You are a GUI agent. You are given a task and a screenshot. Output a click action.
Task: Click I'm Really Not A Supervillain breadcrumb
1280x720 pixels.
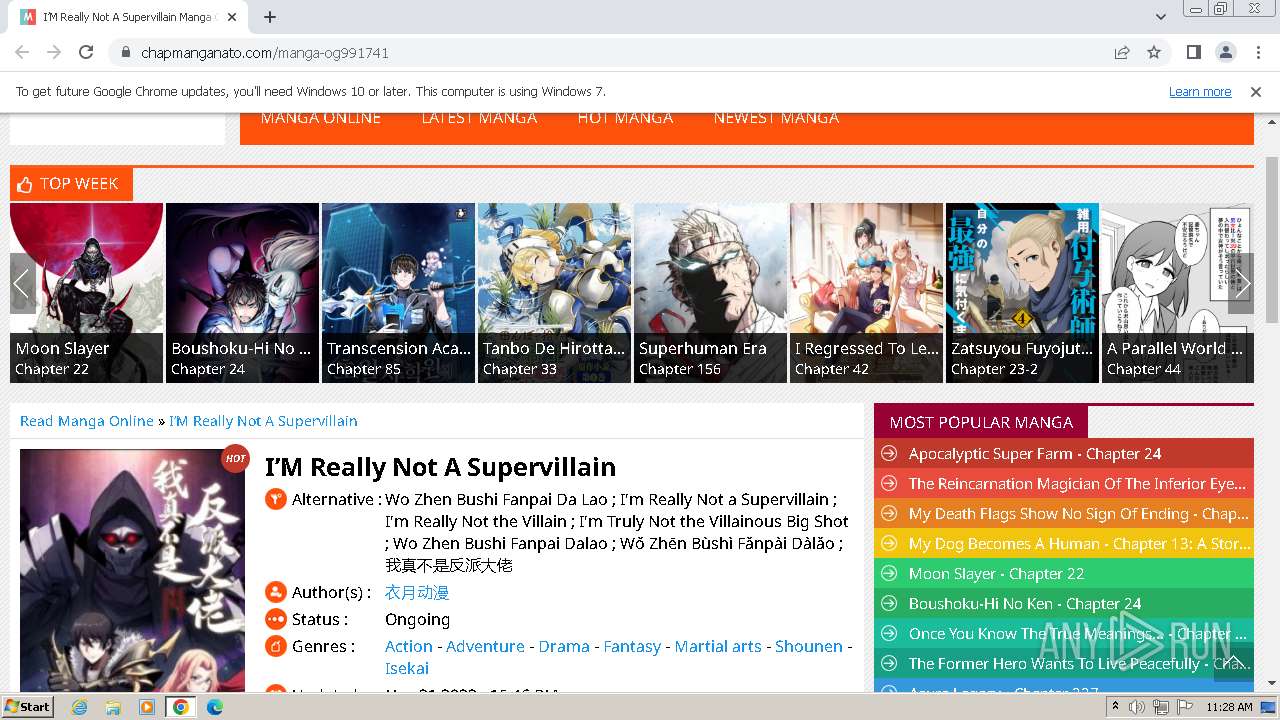click(263, 421)
